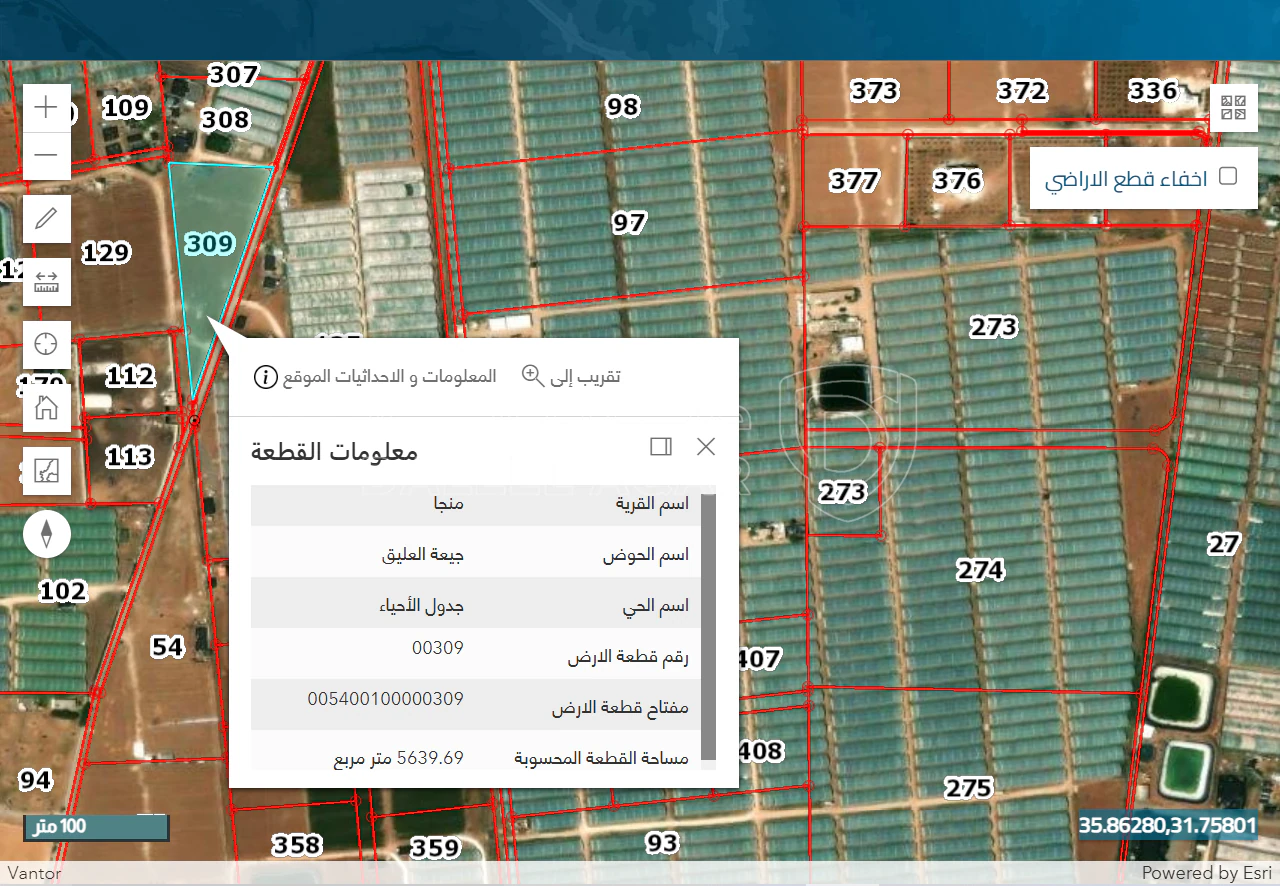Select the highlighted parcel 309
Image resolution: width=1280 pixels, height=886 pixels.
(210, 243)
